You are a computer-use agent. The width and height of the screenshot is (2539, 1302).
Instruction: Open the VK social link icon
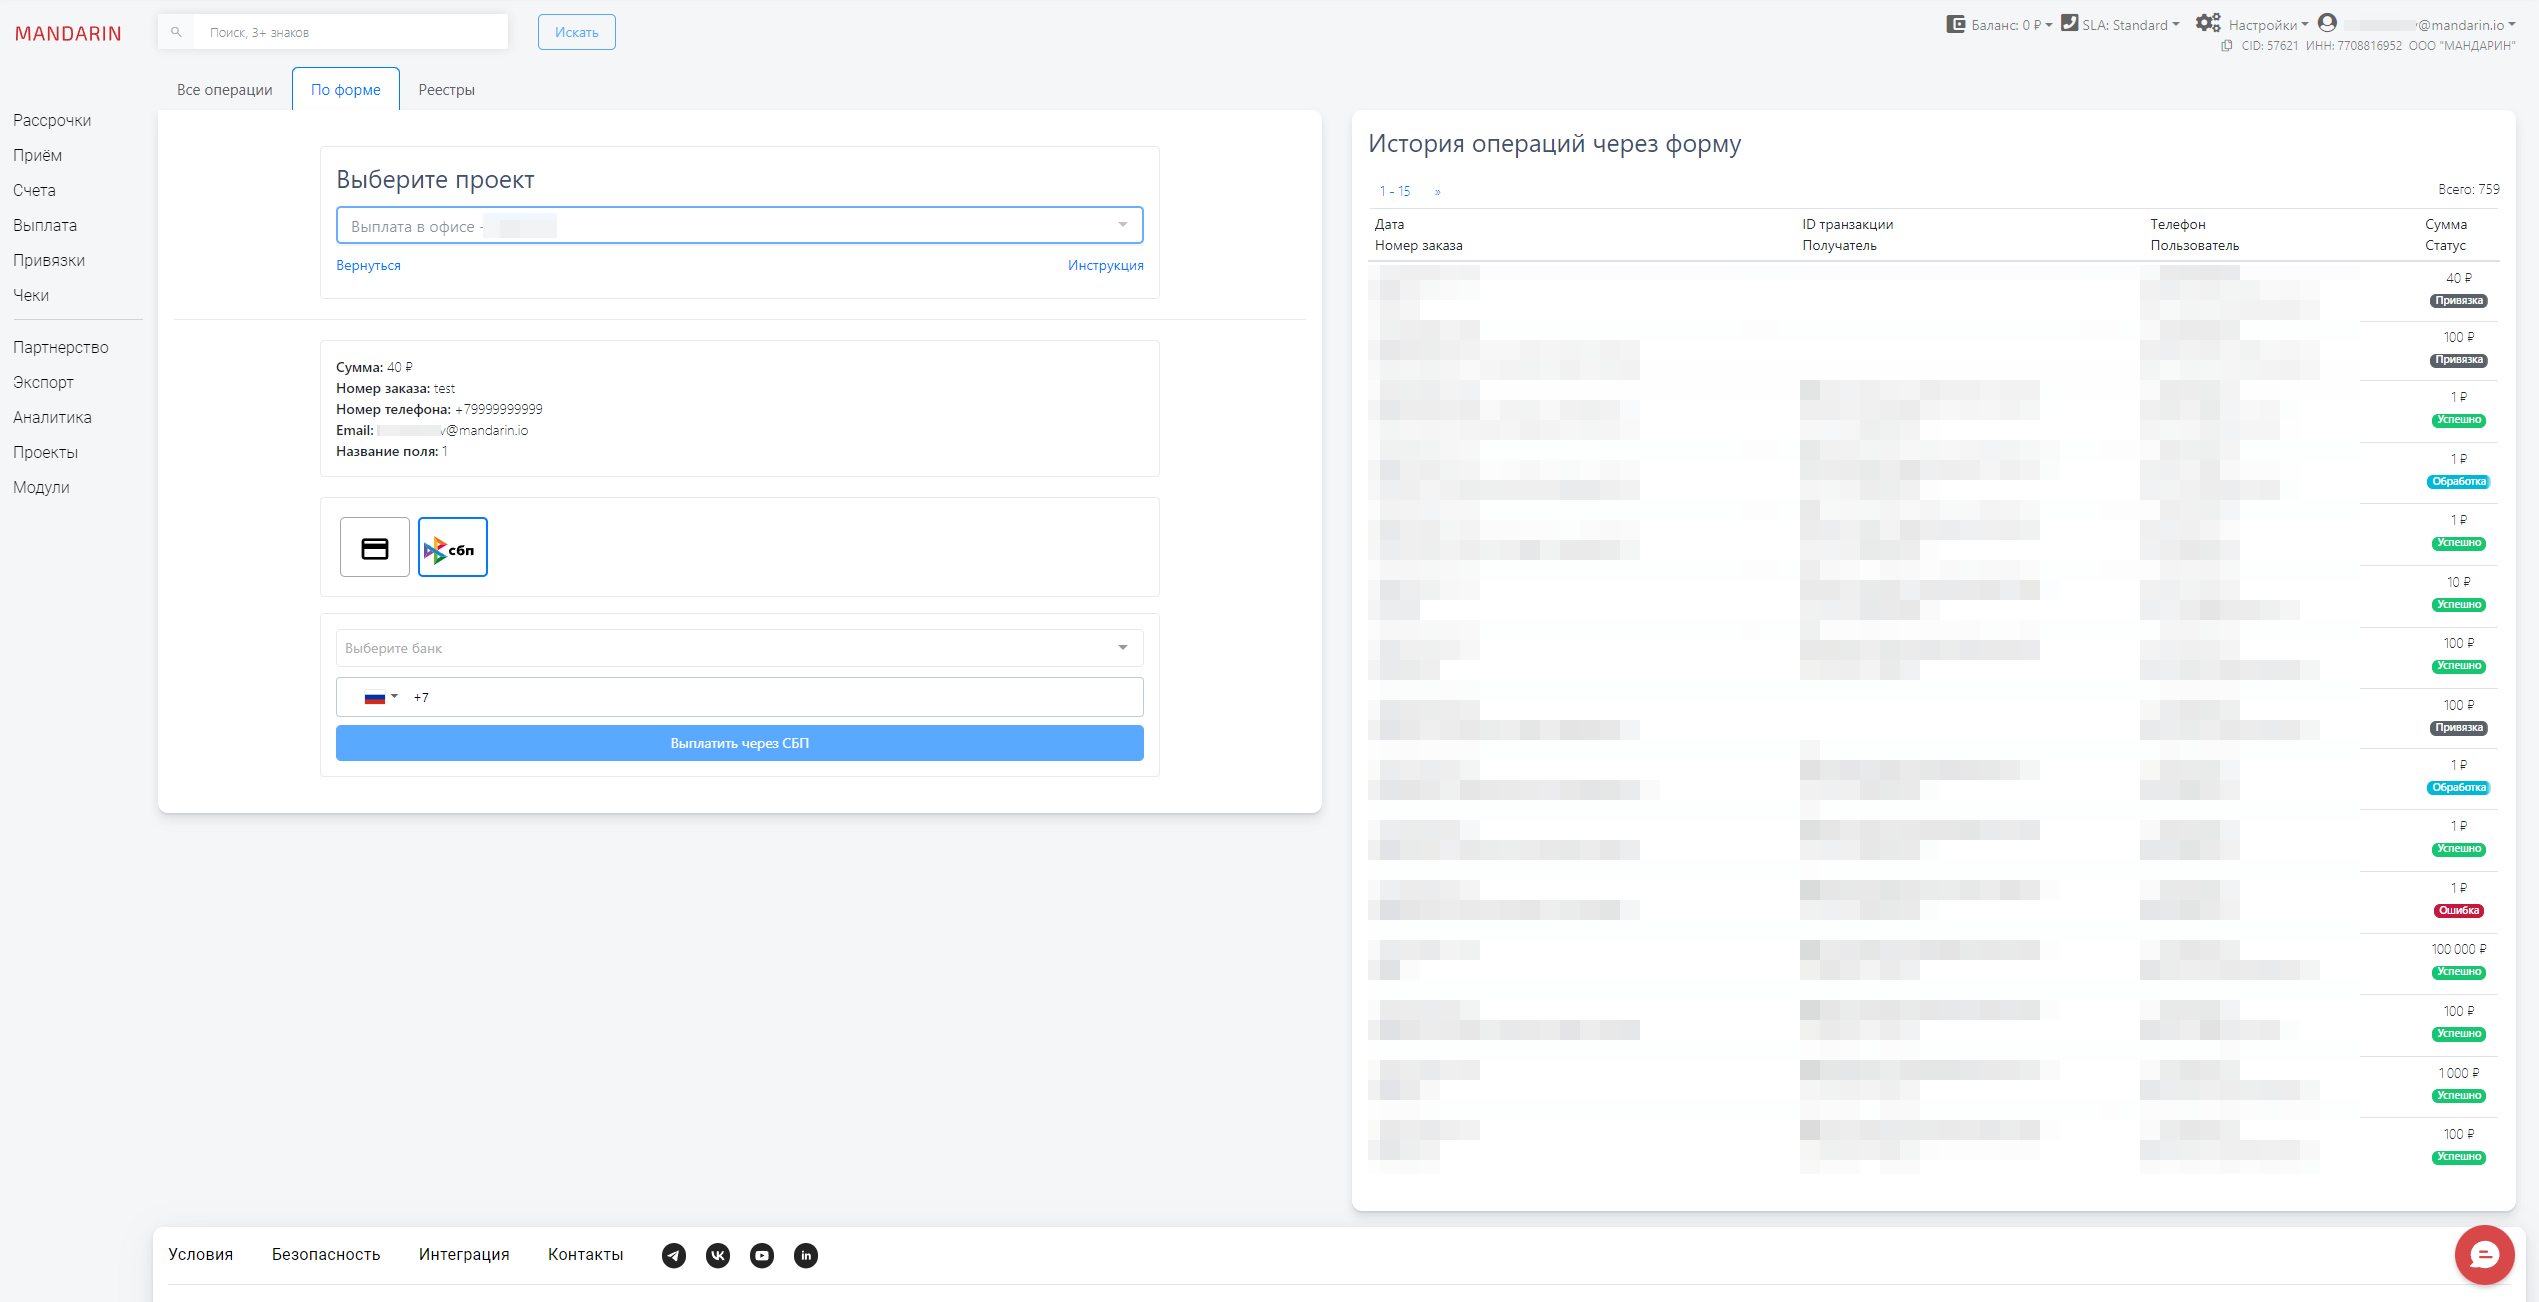tap(718, 1255)
